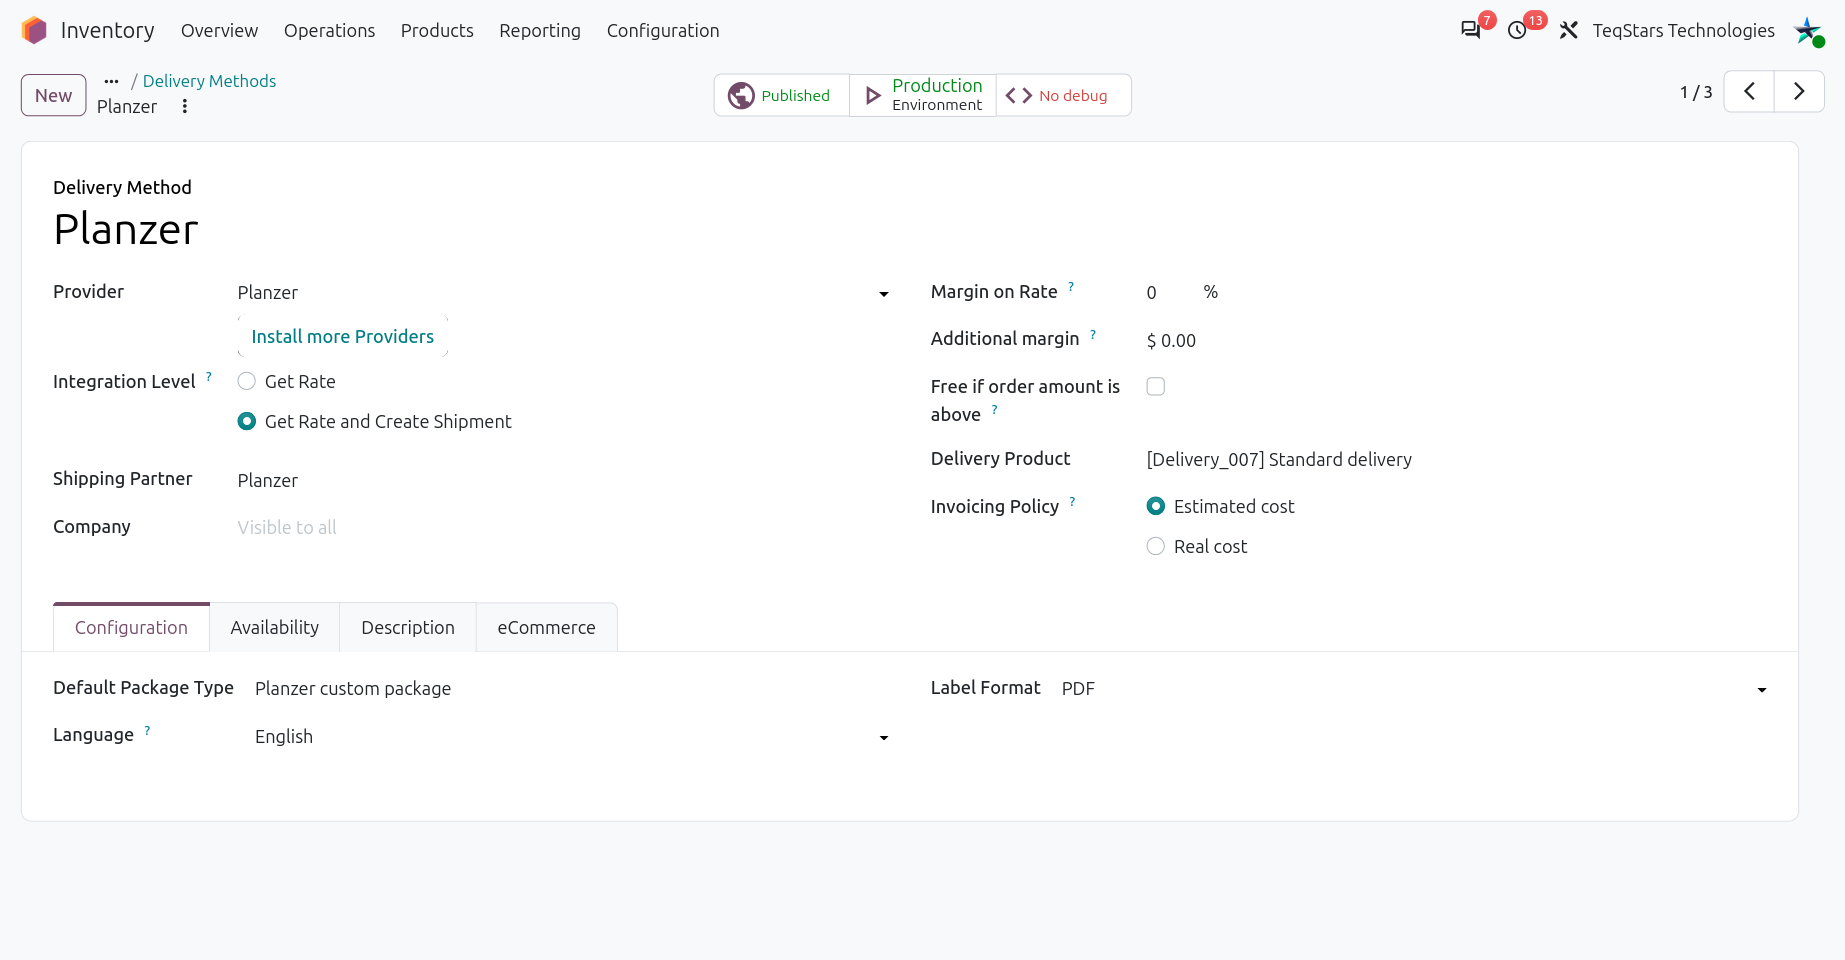Open the Company selection field
The height and width of the screenshot is (960, 1845).
[564, 527]
